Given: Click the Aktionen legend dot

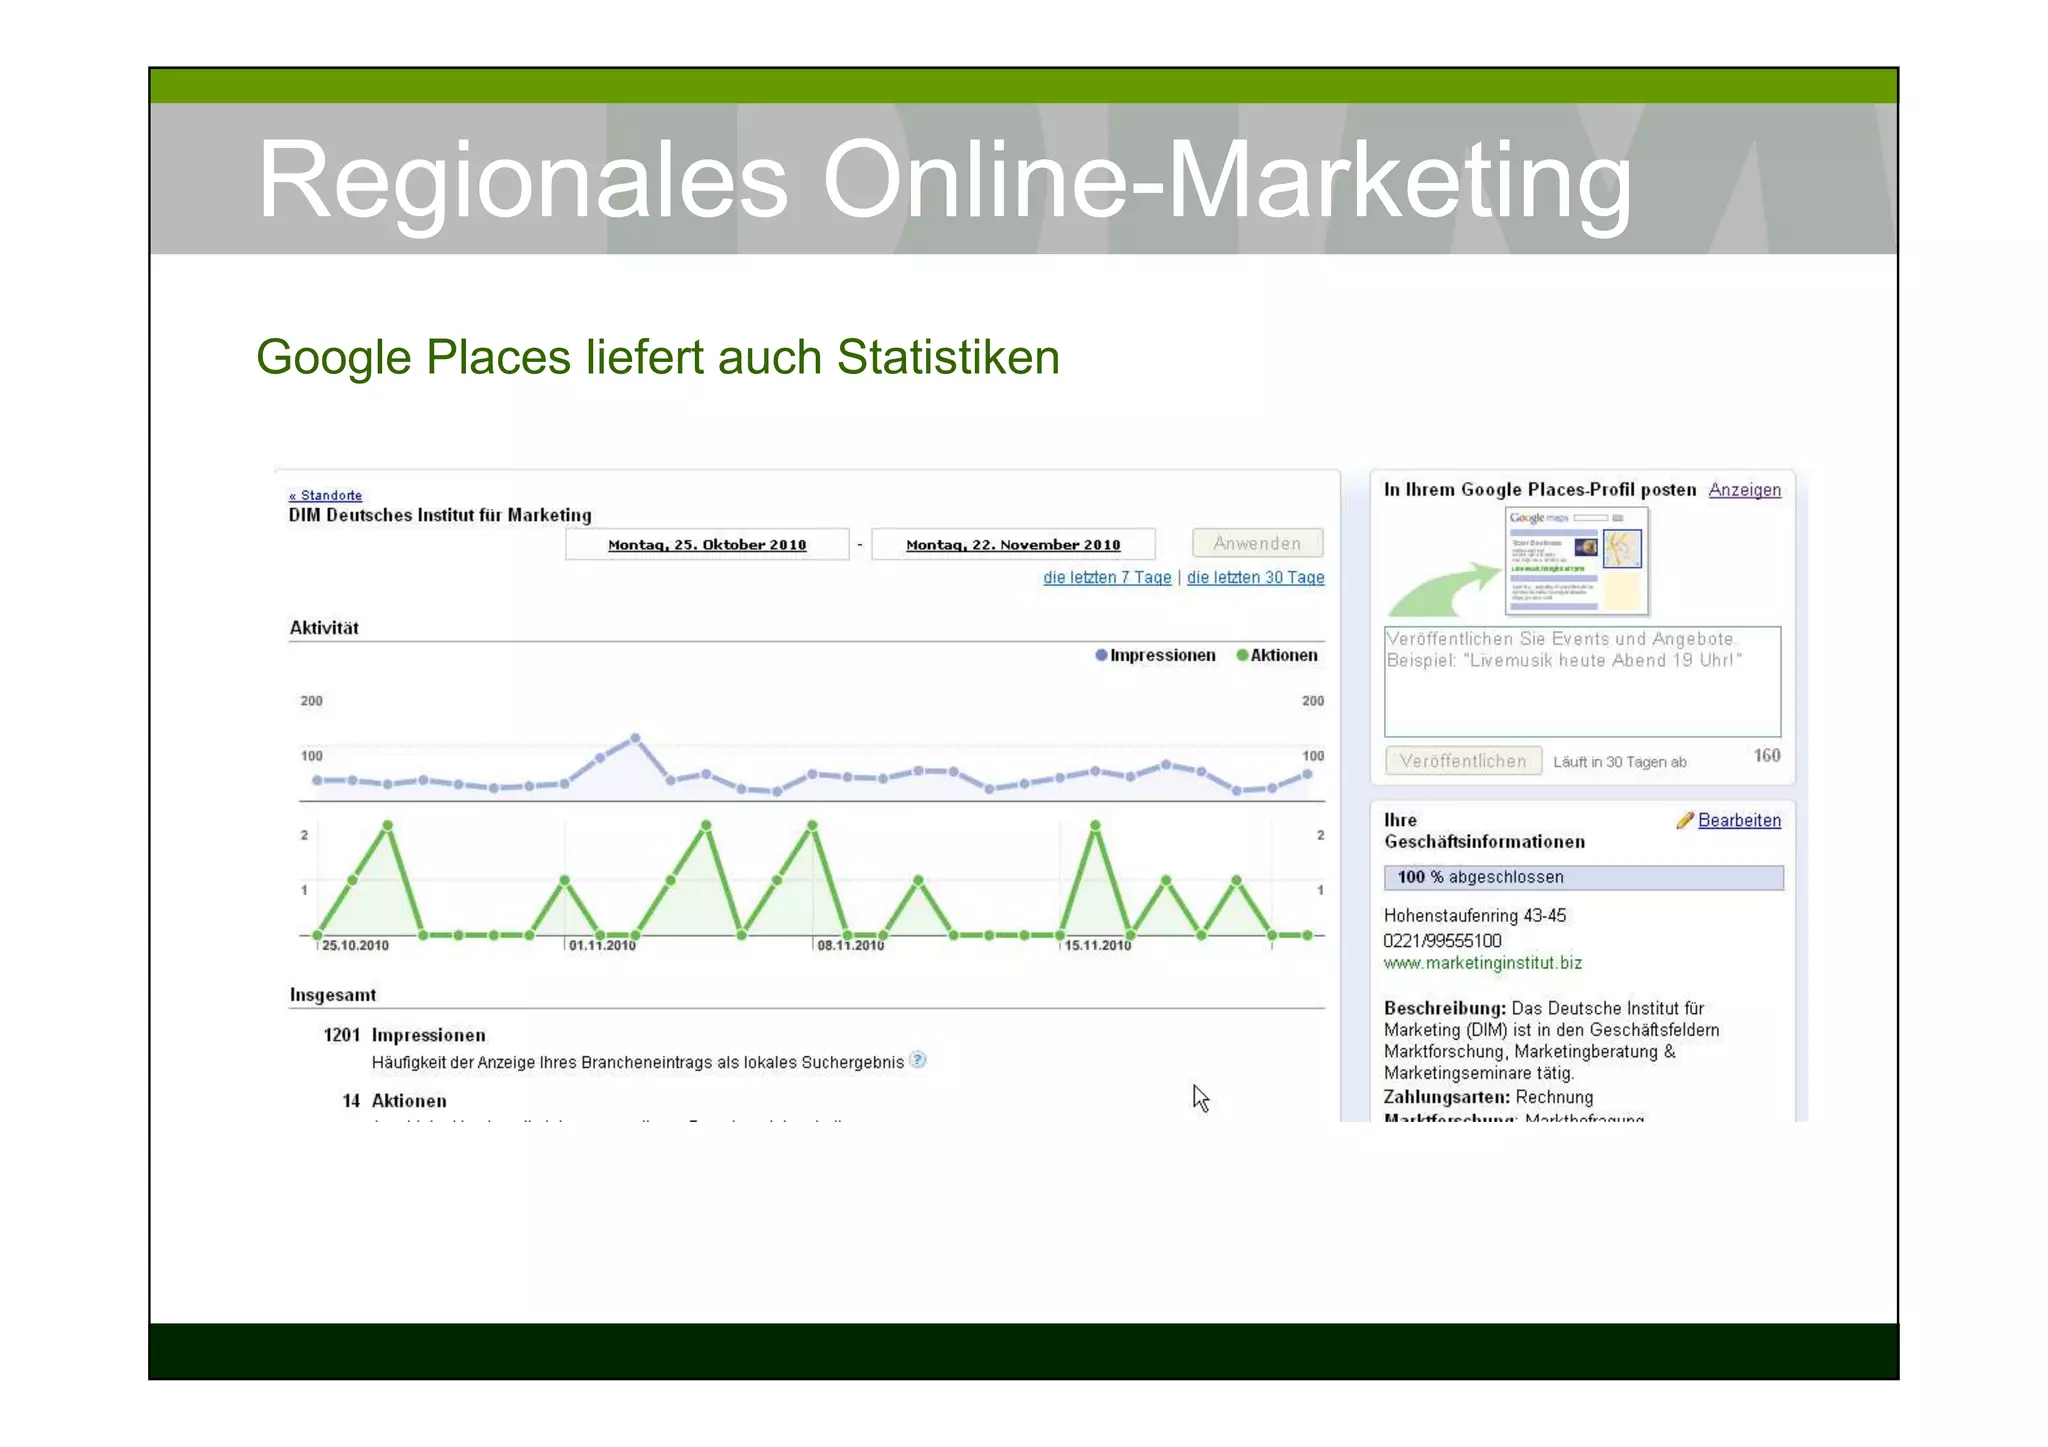Looking at the screenshot, I should coord(1242,655).
